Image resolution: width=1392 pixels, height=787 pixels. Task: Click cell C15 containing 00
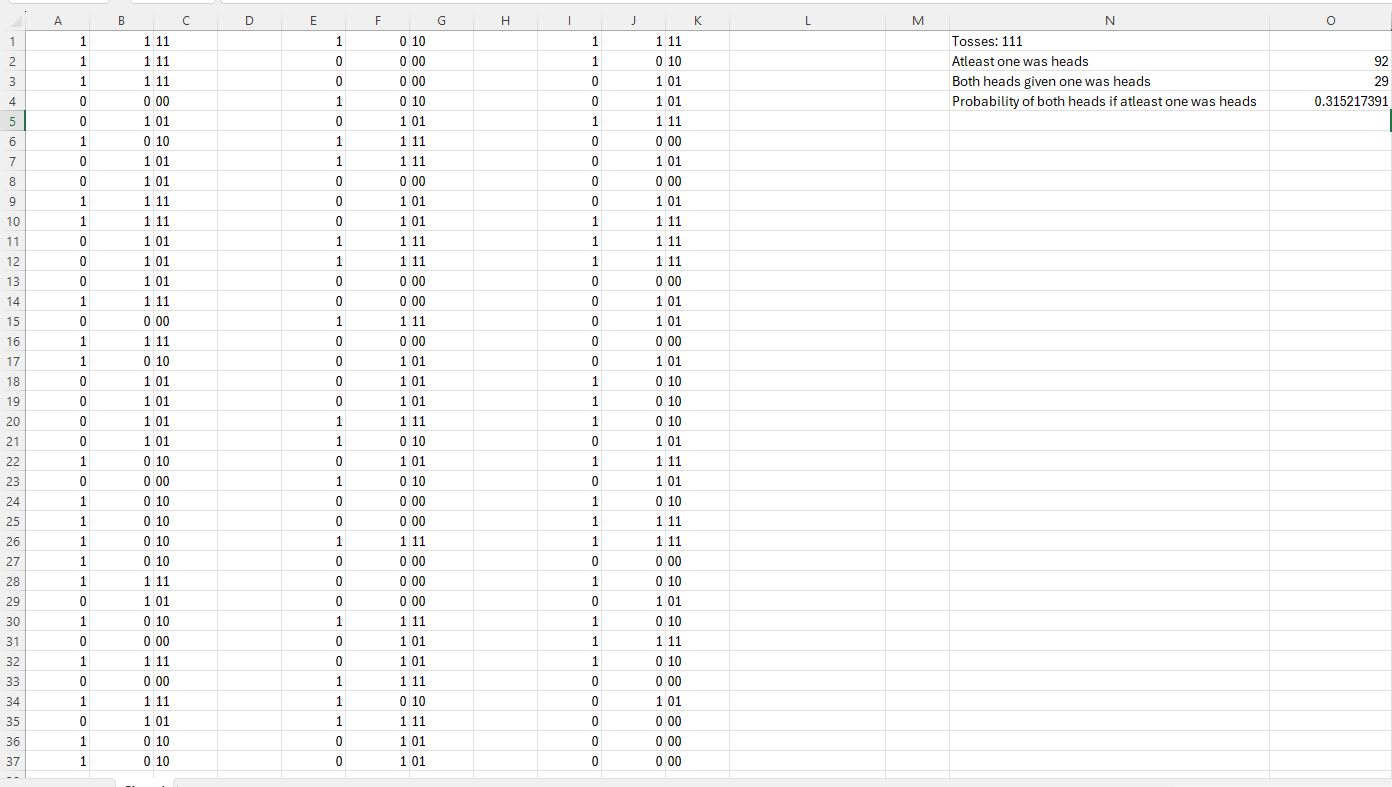click(185, 321)
